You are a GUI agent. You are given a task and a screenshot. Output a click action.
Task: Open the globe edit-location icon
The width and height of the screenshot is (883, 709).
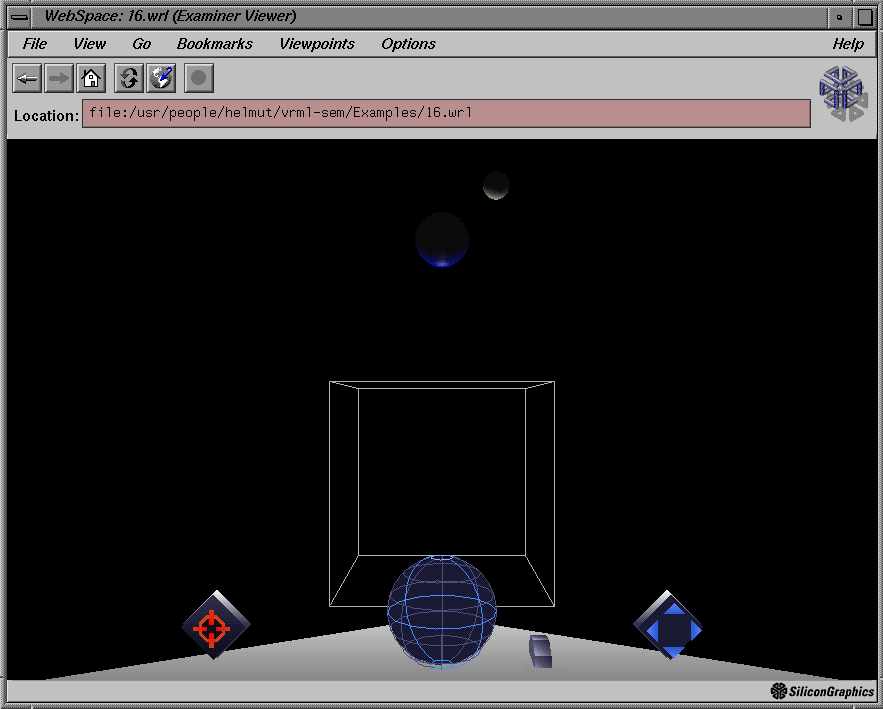161,78
